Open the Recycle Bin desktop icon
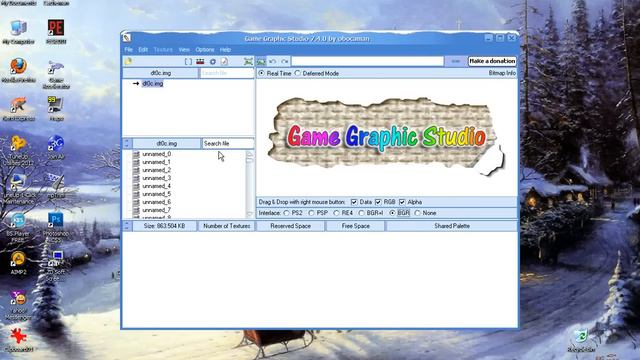The image size is (640, 360). [581, 340]
